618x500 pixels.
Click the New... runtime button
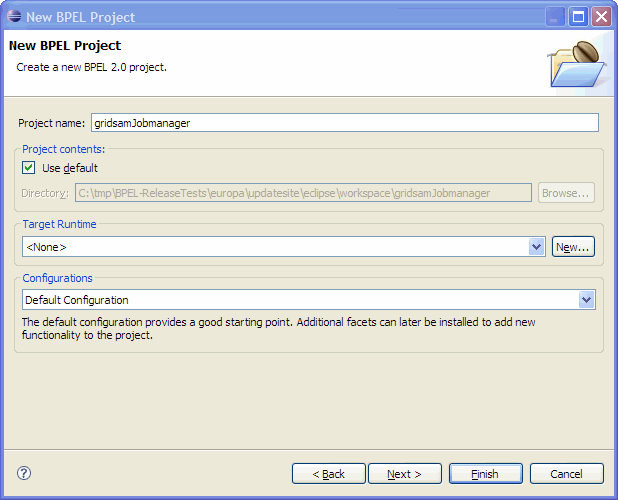pyautogui.click(x=573, y=247)
